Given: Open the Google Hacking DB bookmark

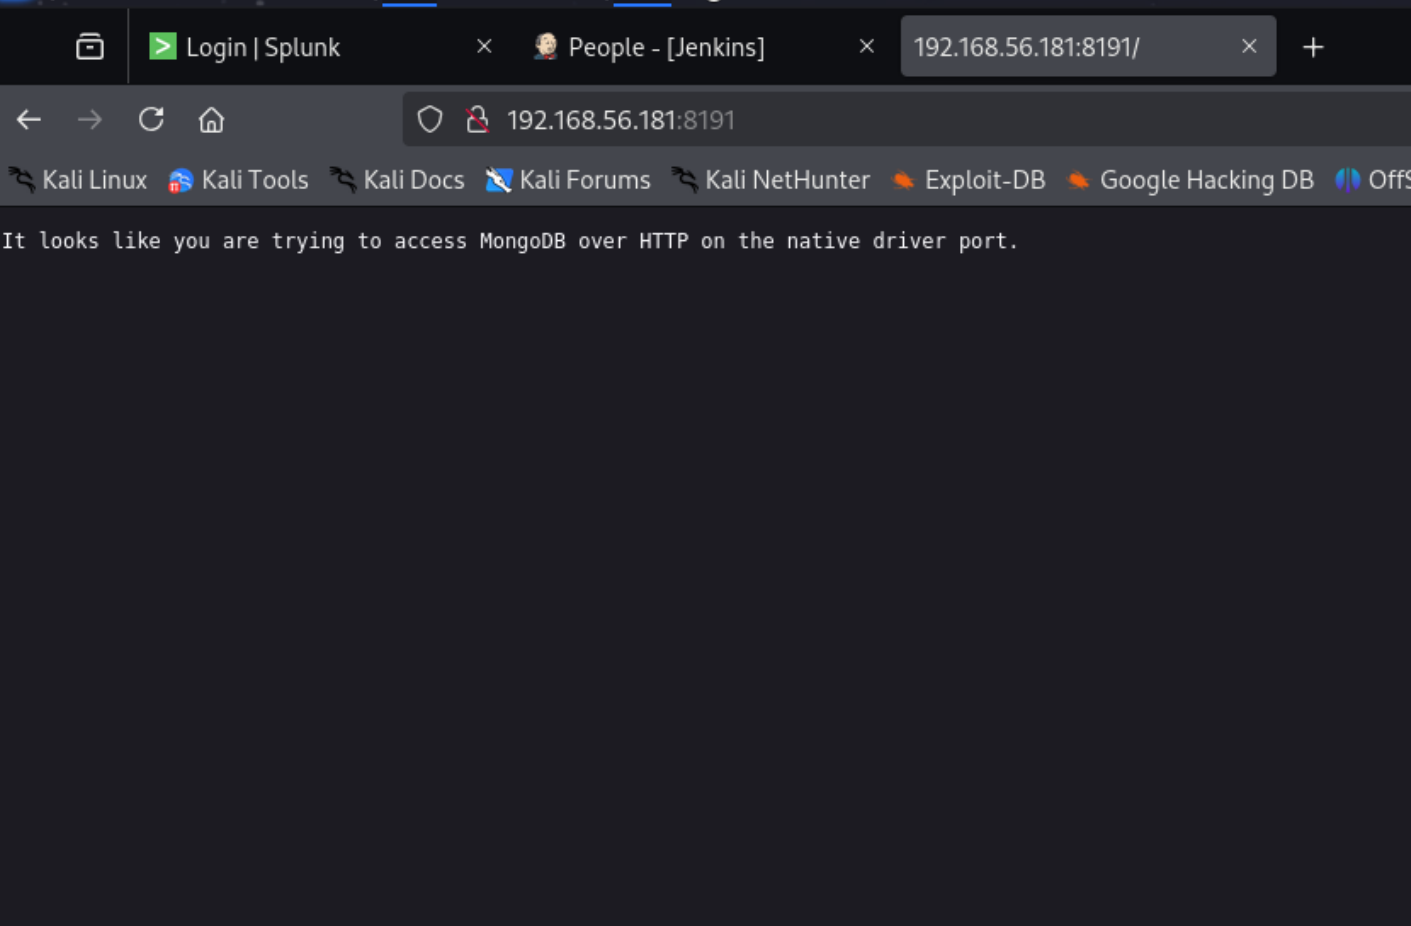Looking at the screenshot, I should 1191,180.
